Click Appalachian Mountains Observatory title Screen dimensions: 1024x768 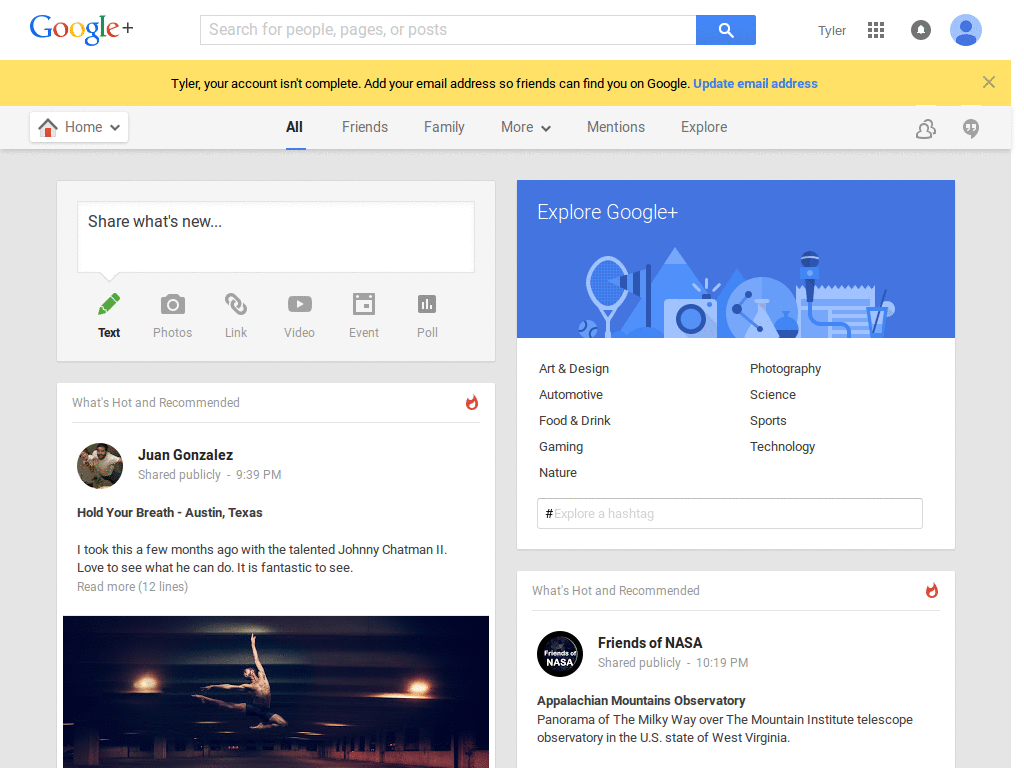pyautogui.click(x=641, y=701)
